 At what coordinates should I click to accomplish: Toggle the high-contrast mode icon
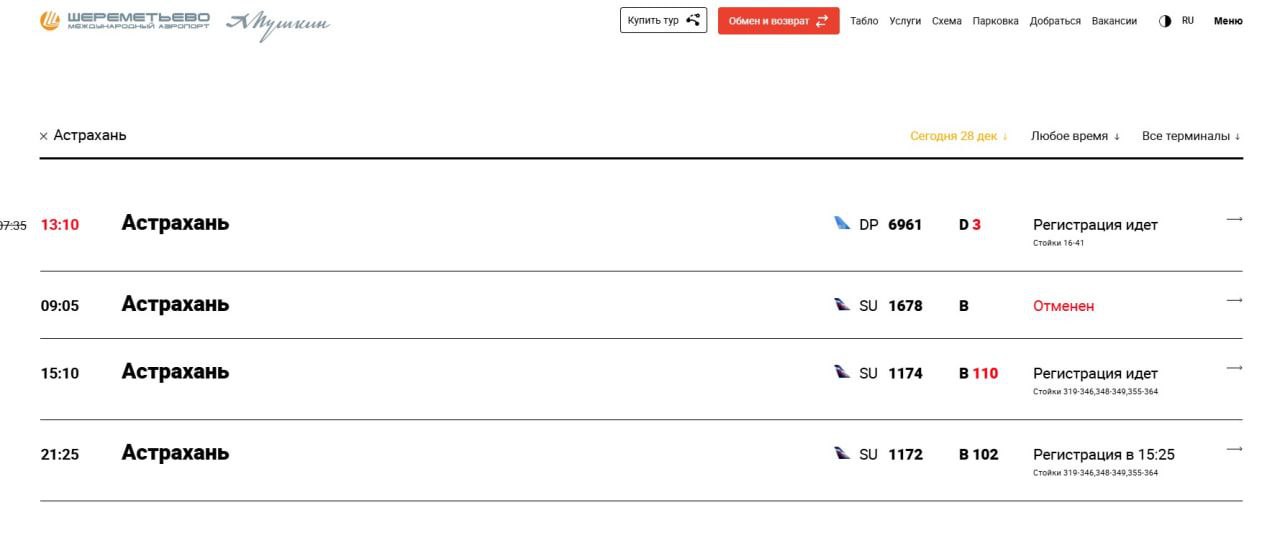pos(1164,21)
